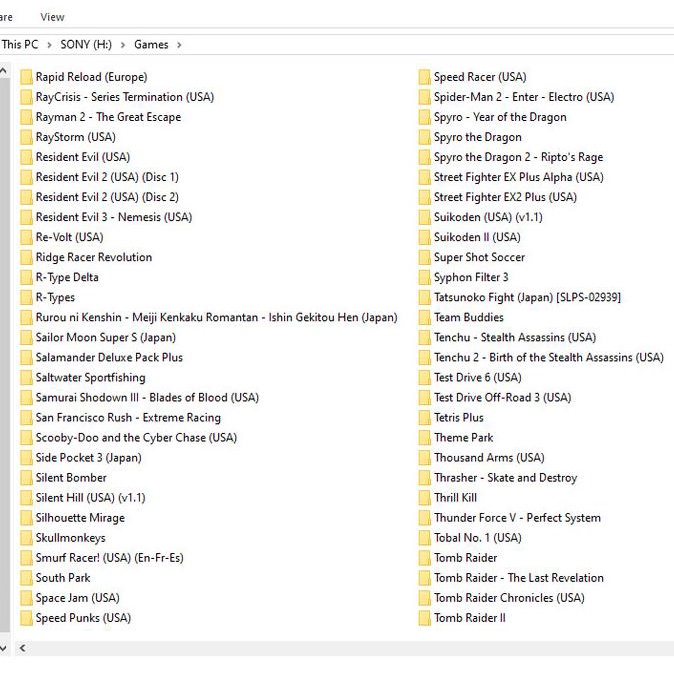
Task: Select the Resident Evil 3 - Nemesis folder icon
Action: point(26,217)
